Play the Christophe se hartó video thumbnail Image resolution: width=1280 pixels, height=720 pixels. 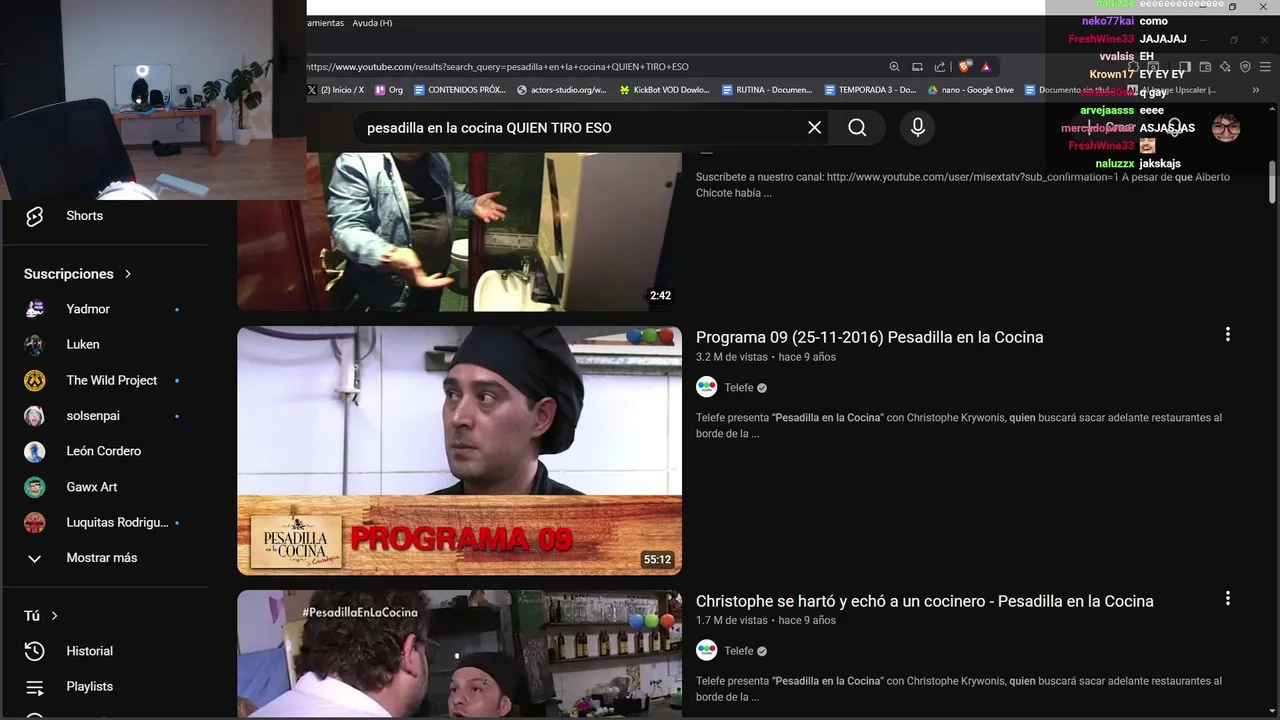459,653
